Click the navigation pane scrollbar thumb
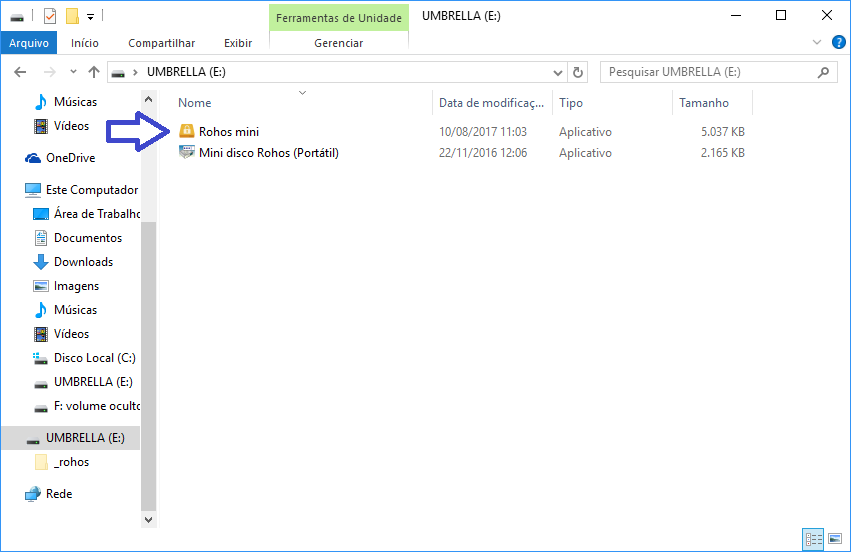The width and height of the screenshot is (851, 552). (148, 366)
